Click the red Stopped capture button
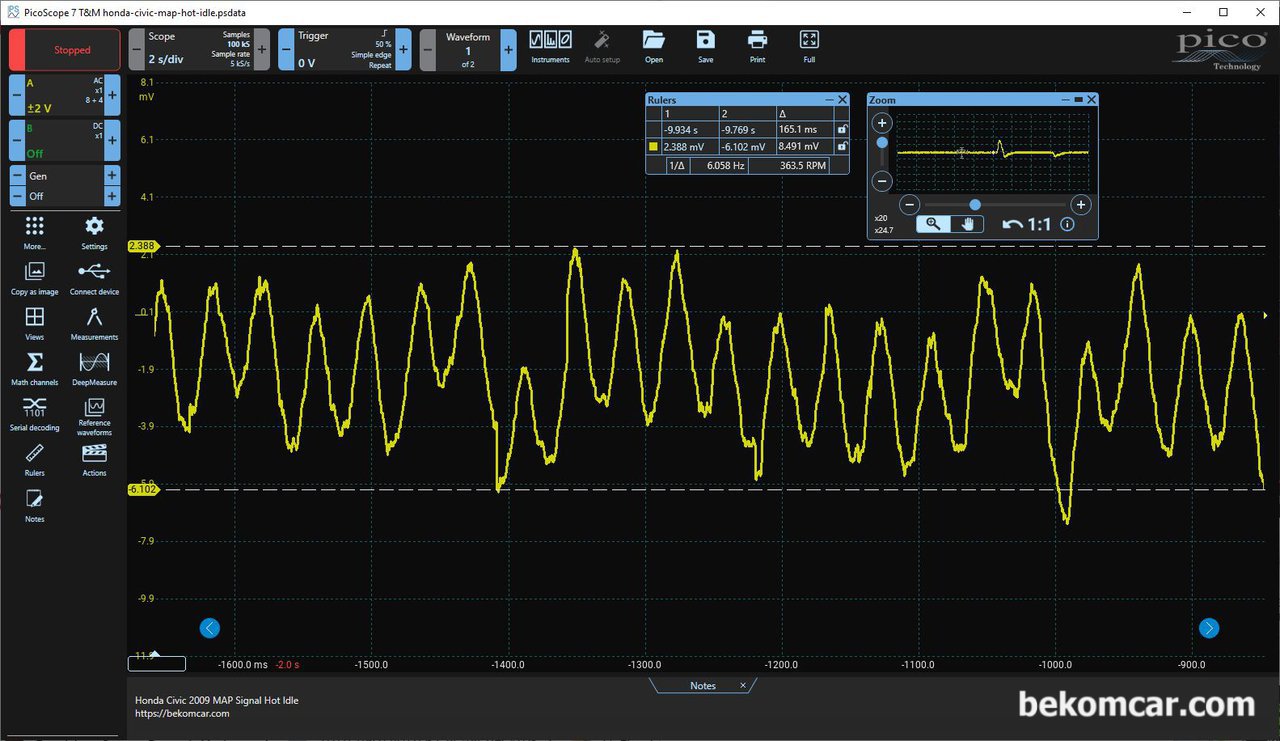 64,50
